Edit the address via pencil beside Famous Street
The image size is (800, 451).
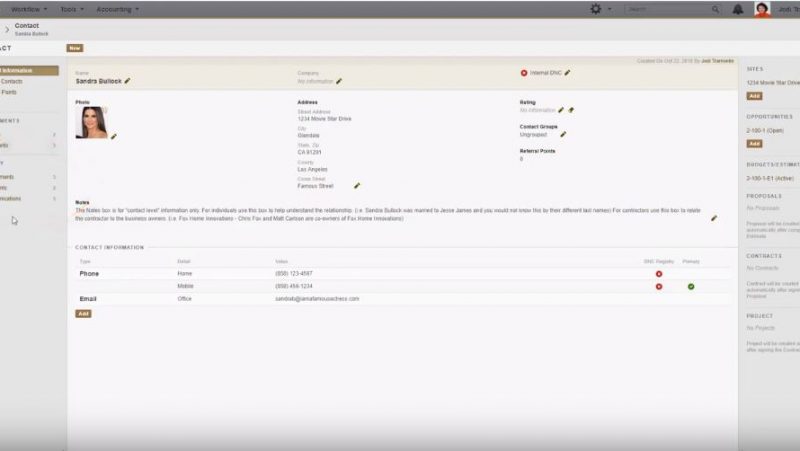[357, 185]
